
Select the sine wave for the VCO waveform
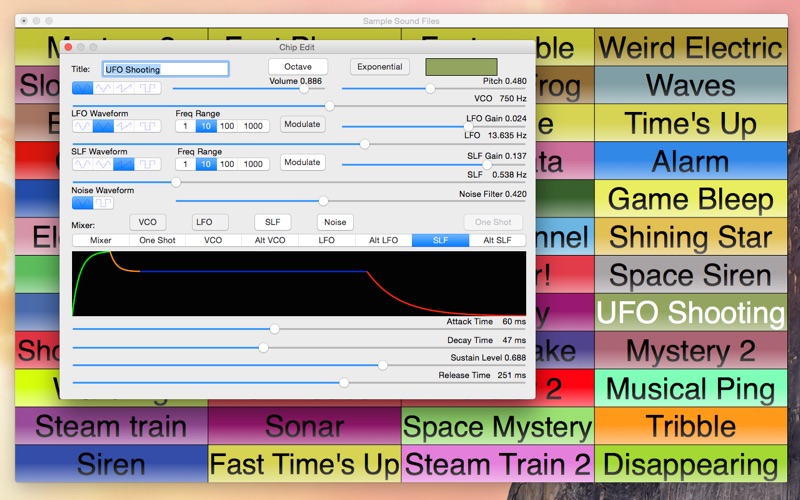click(82, 88)
